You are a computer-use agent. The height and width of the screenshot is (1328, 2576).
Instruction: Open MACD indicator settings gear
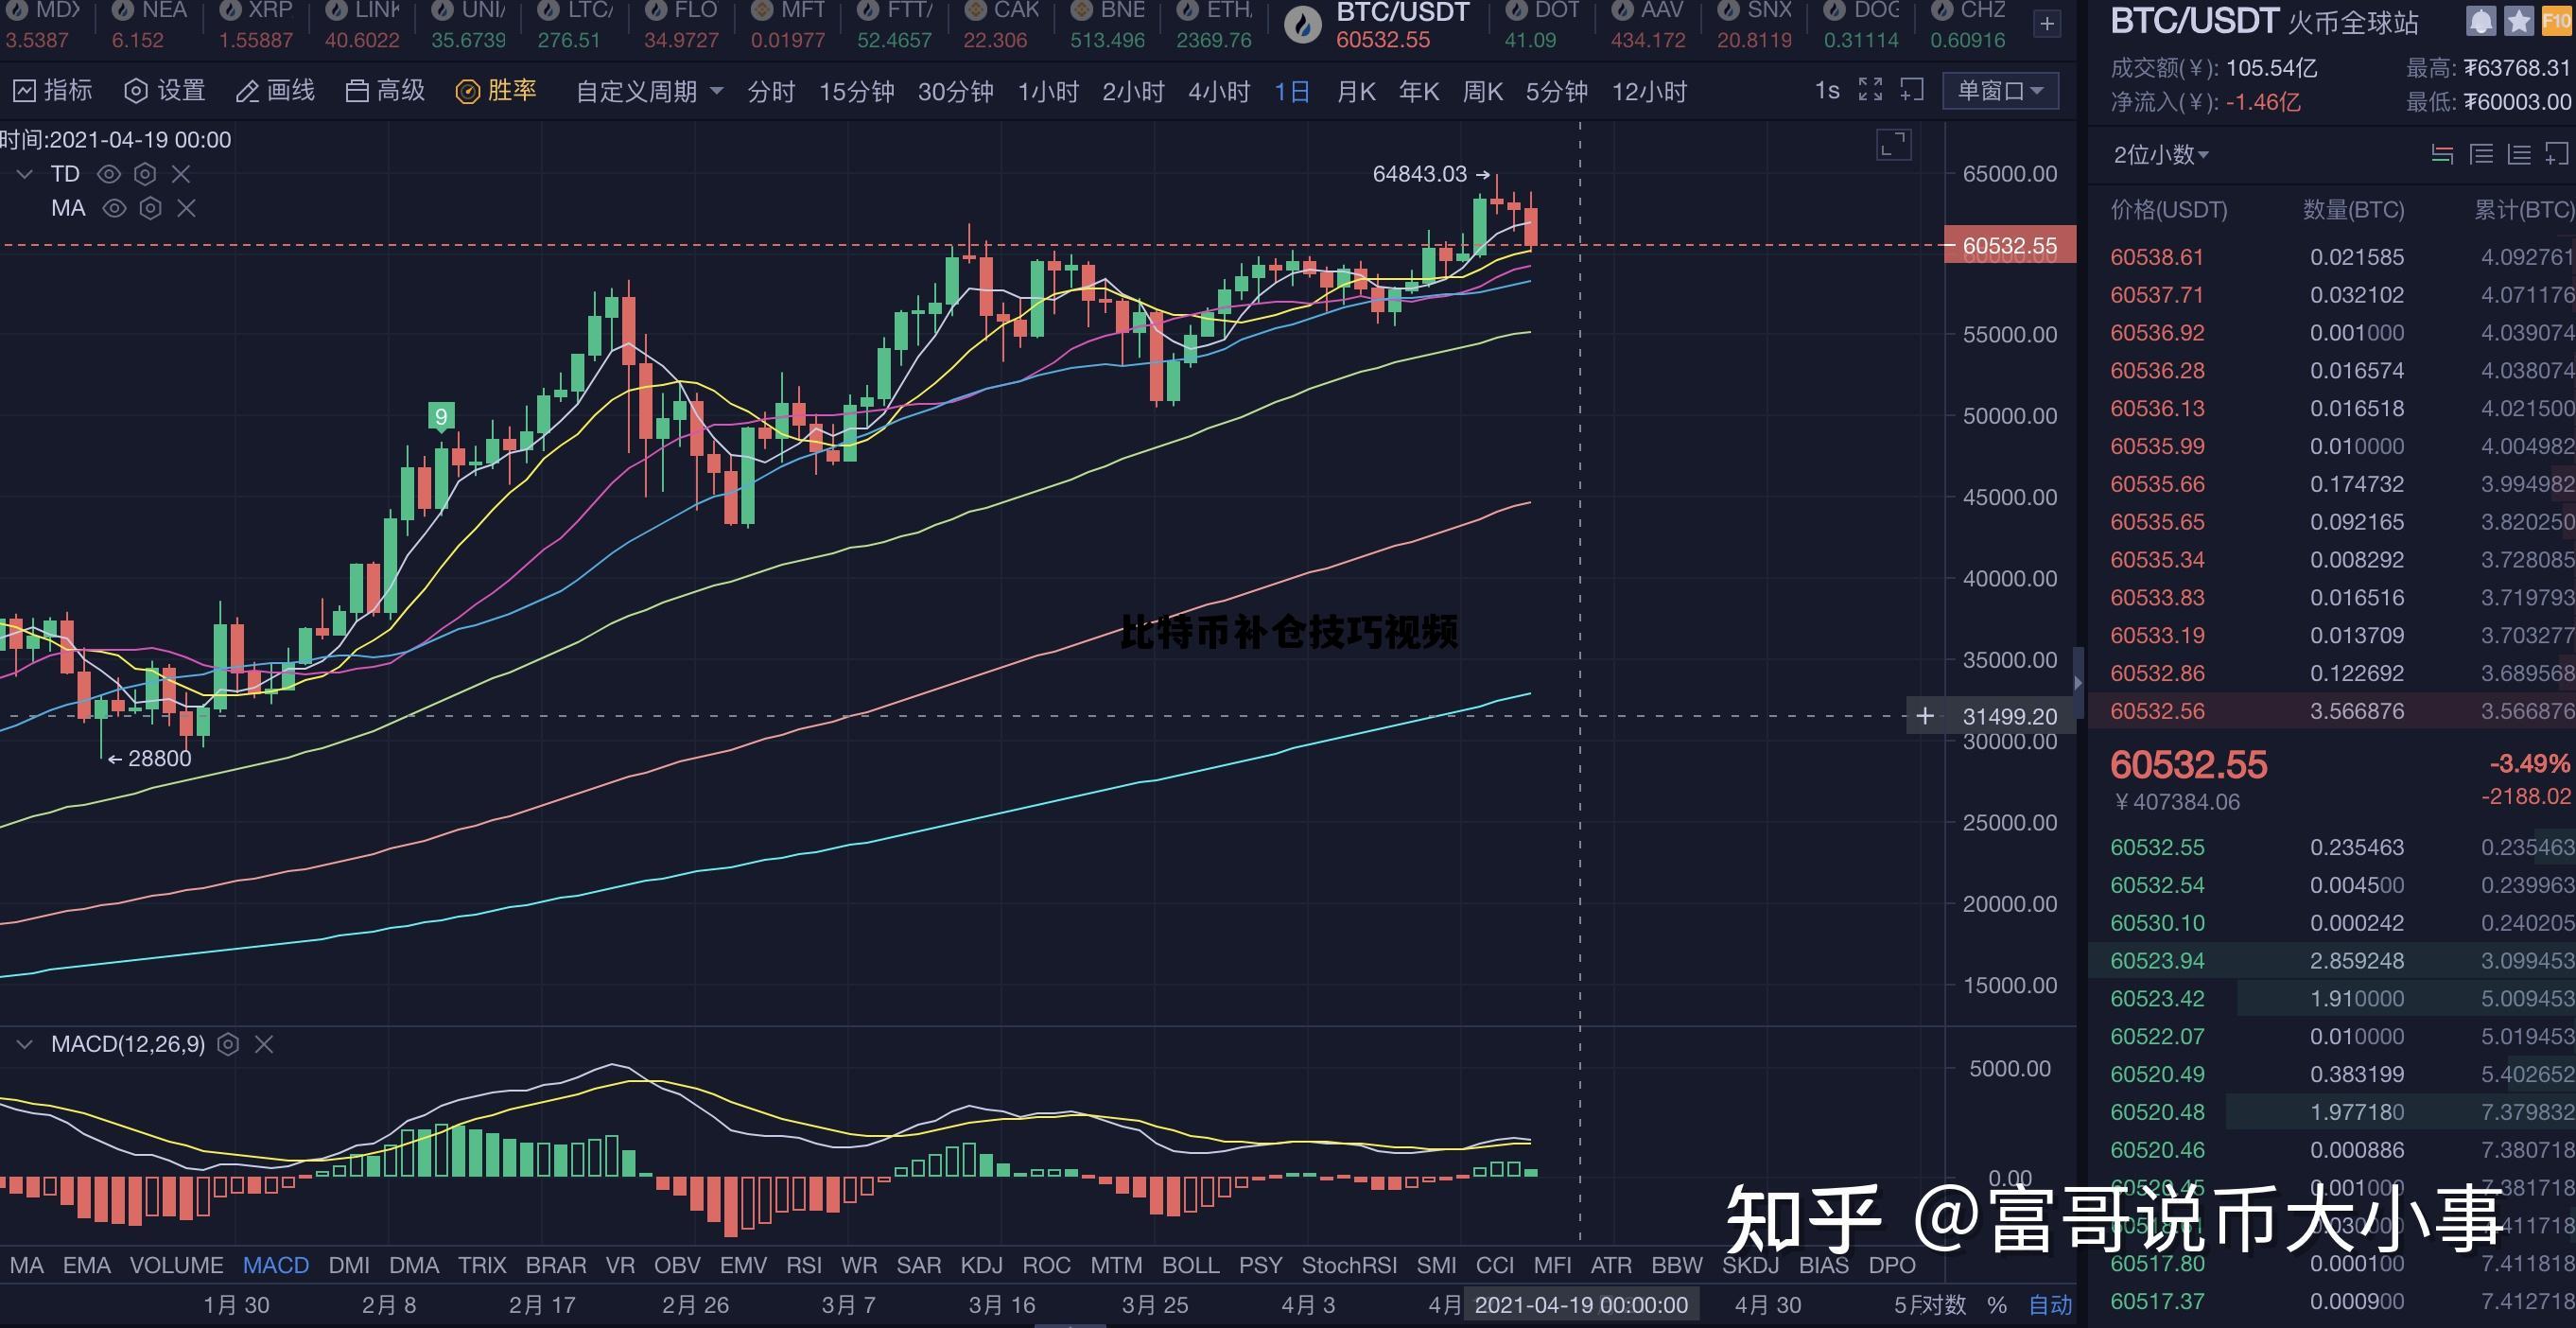(228, 1044)
